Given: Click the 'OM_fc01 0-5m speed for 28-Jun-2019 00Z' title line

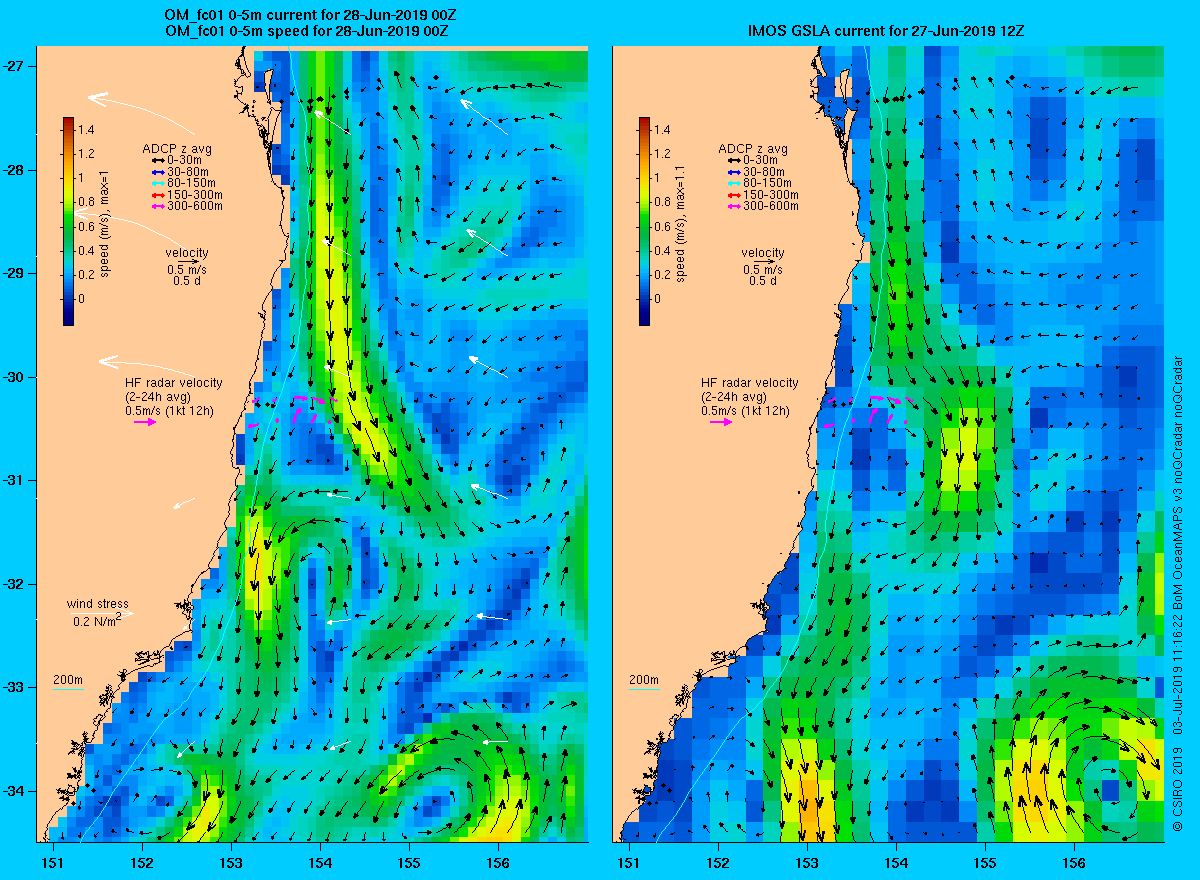Looking at the screenshot, I should click(306, 31).
